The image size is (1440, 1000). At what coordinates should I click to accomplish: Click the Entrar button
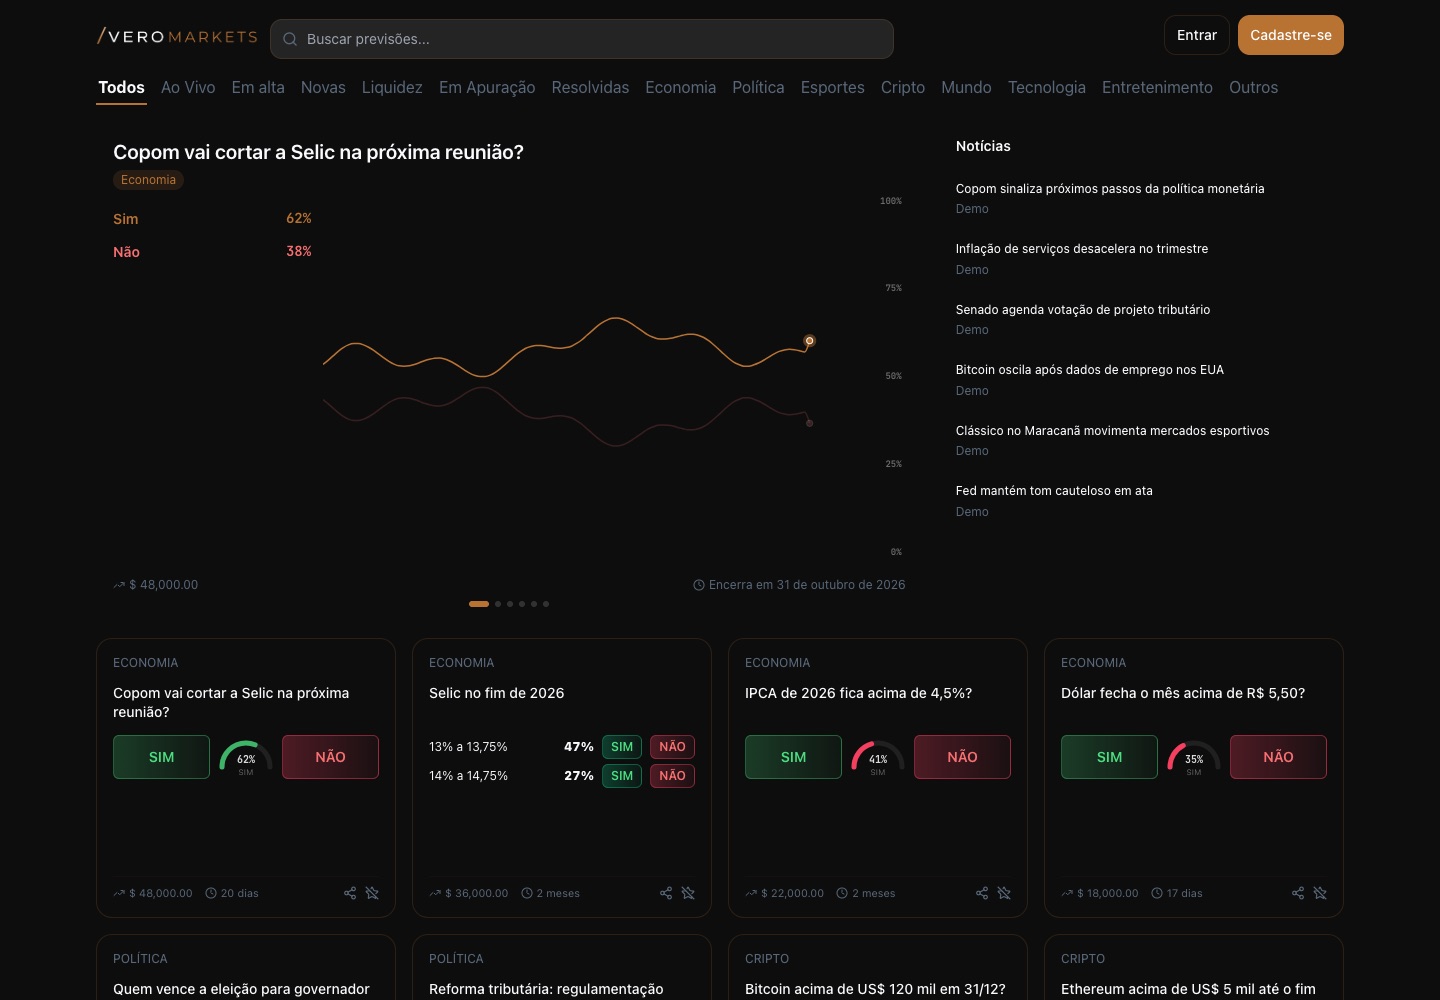tap(1197, 35)
